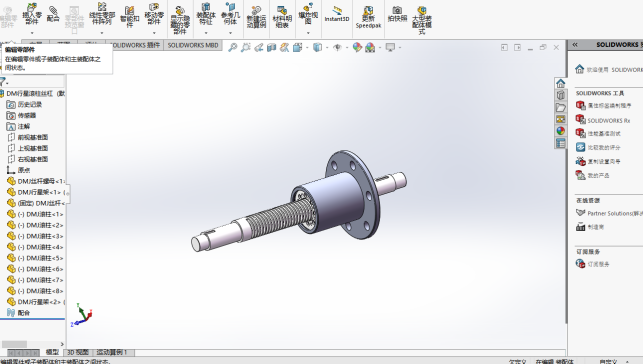Click the Apply Scene icon
643x364 pixels.
[x=370, y=48]
